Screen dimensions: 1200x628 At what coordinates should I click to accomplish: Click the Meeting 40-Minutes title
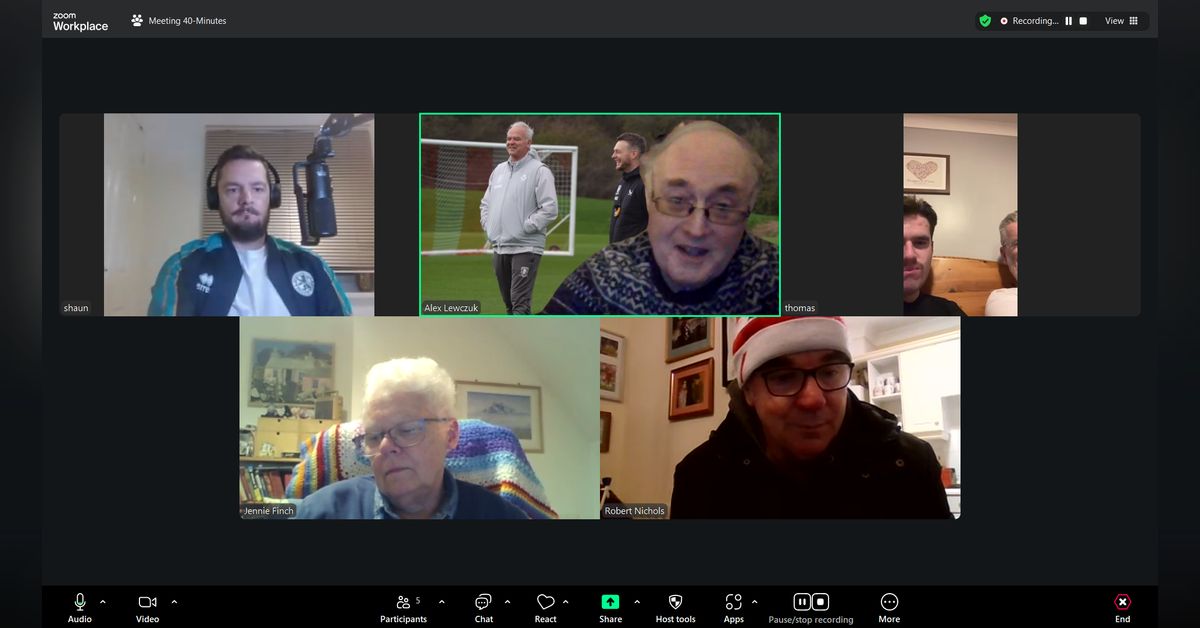[x=187, y=21]
